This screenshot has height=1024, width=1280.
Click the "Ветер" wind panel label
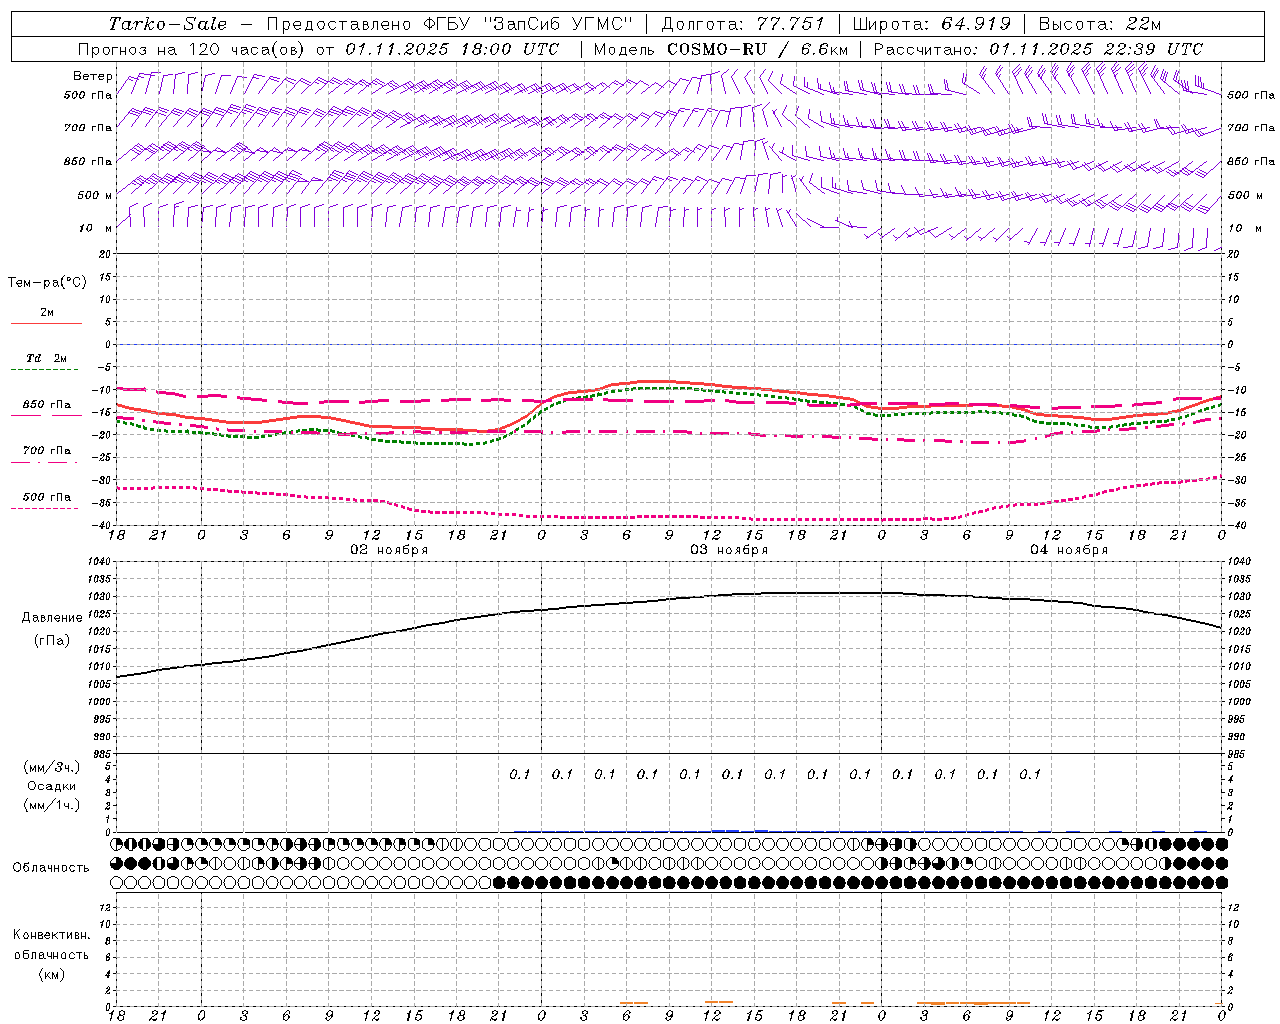93,76
